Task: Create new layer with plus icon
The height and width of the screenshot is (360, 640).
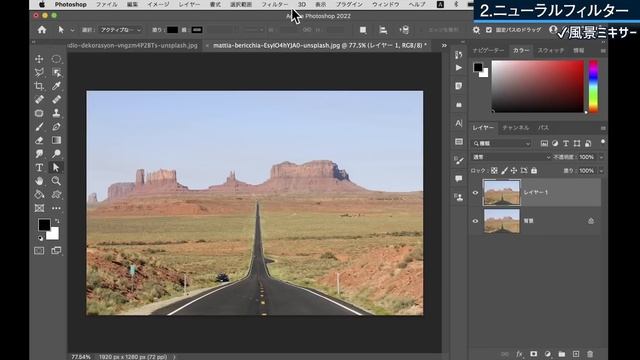Action: tap(576, 354)
